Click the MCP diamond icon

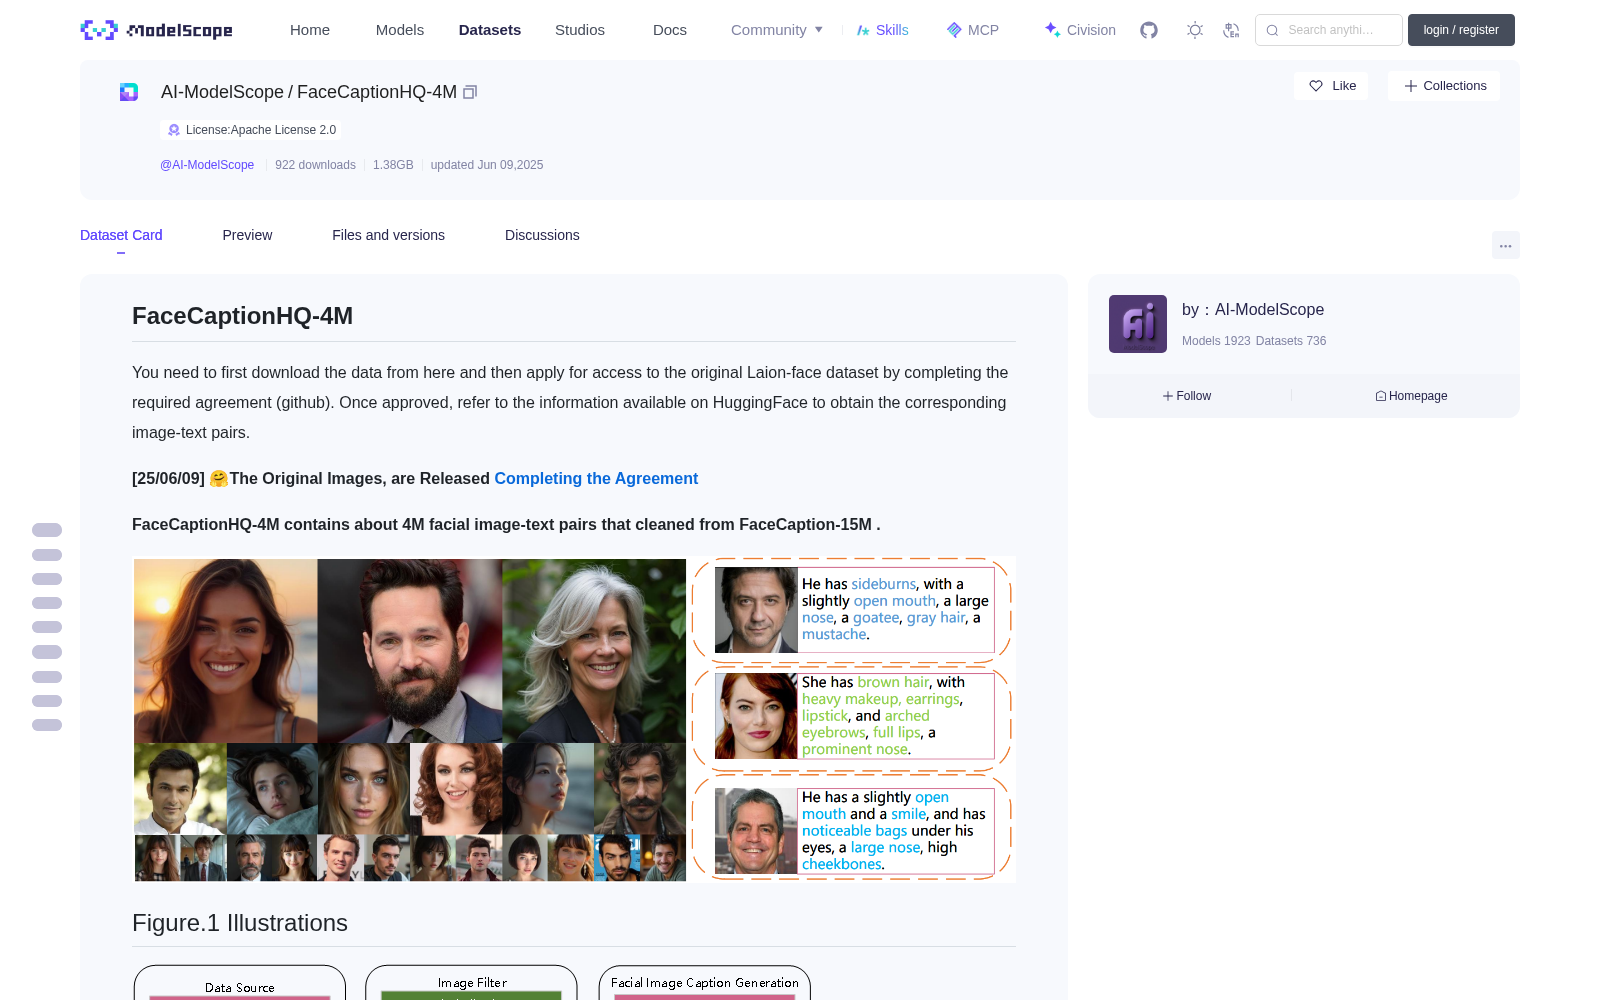tap(954, 30)
